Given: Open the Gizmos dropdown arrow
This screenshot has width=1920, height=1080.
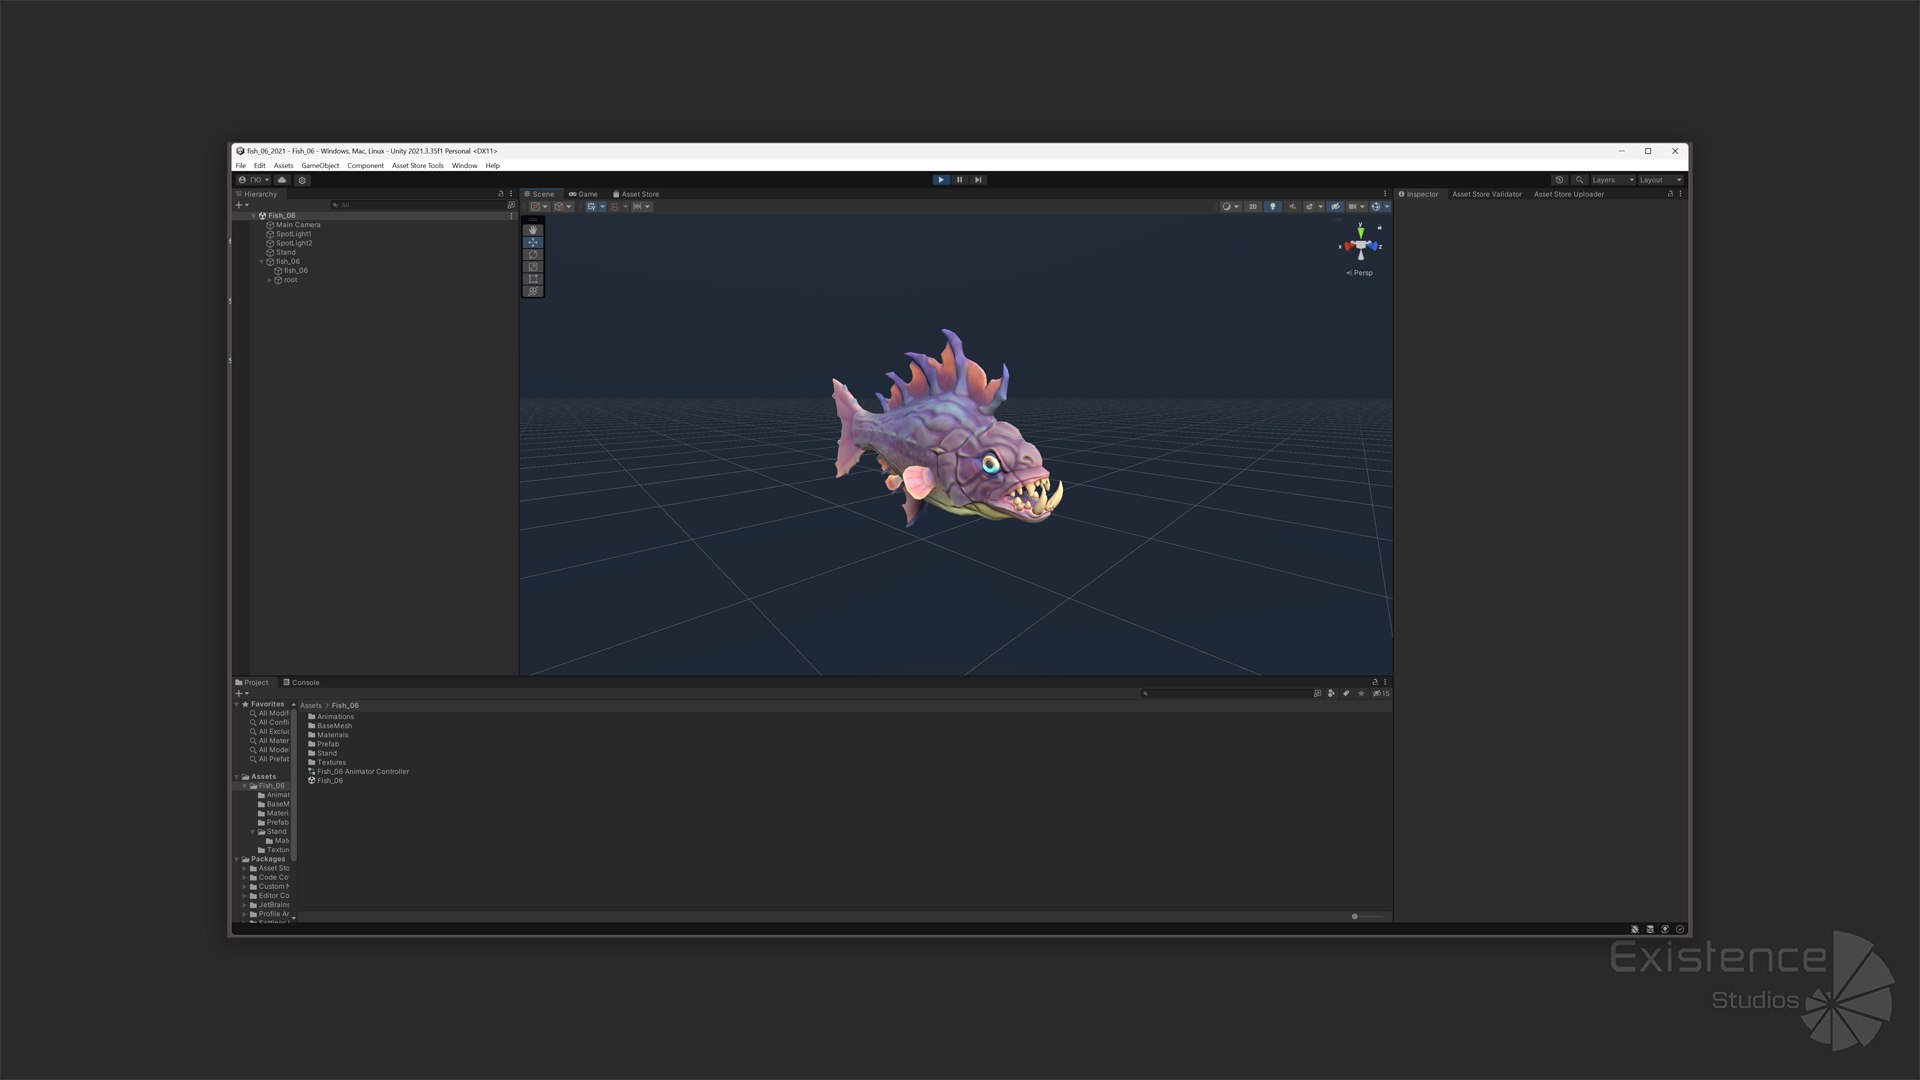Looking at the screenshot, I should click(1387, 207).
